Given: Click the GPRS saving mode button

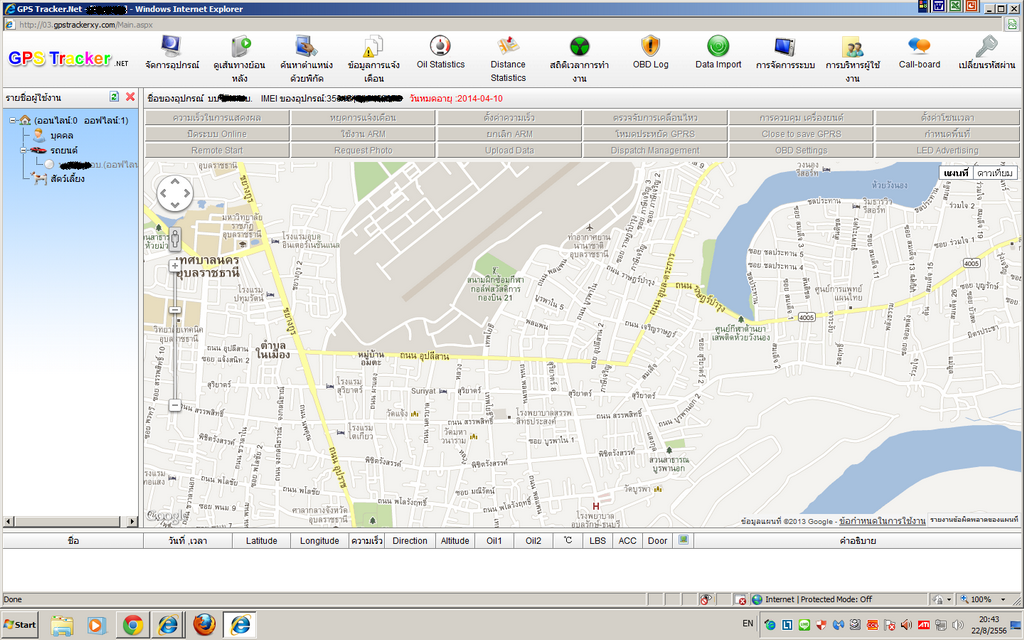Looking at the screenshot, I should (x=655, y=134).
